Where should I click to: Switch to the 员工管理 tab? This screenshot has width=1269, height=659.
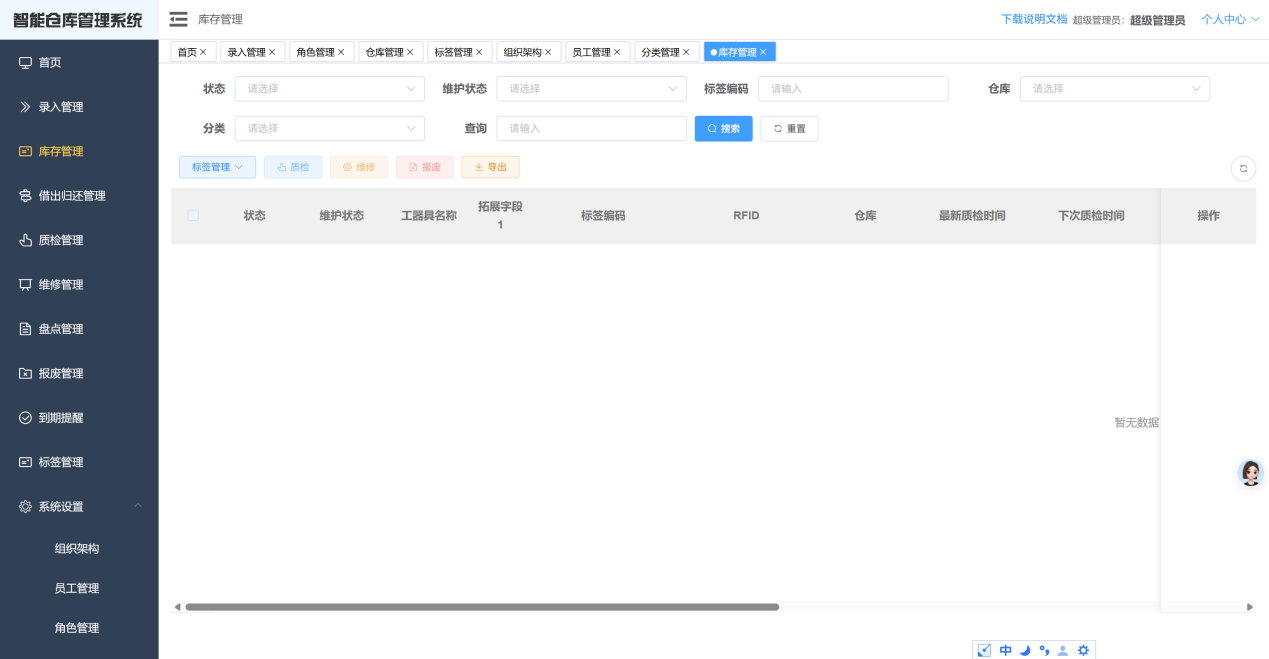coord(590,51)
